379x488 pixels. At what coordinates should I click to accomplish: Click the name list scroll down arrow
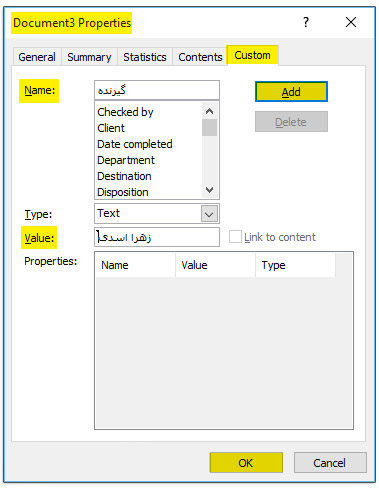point(209,190)
